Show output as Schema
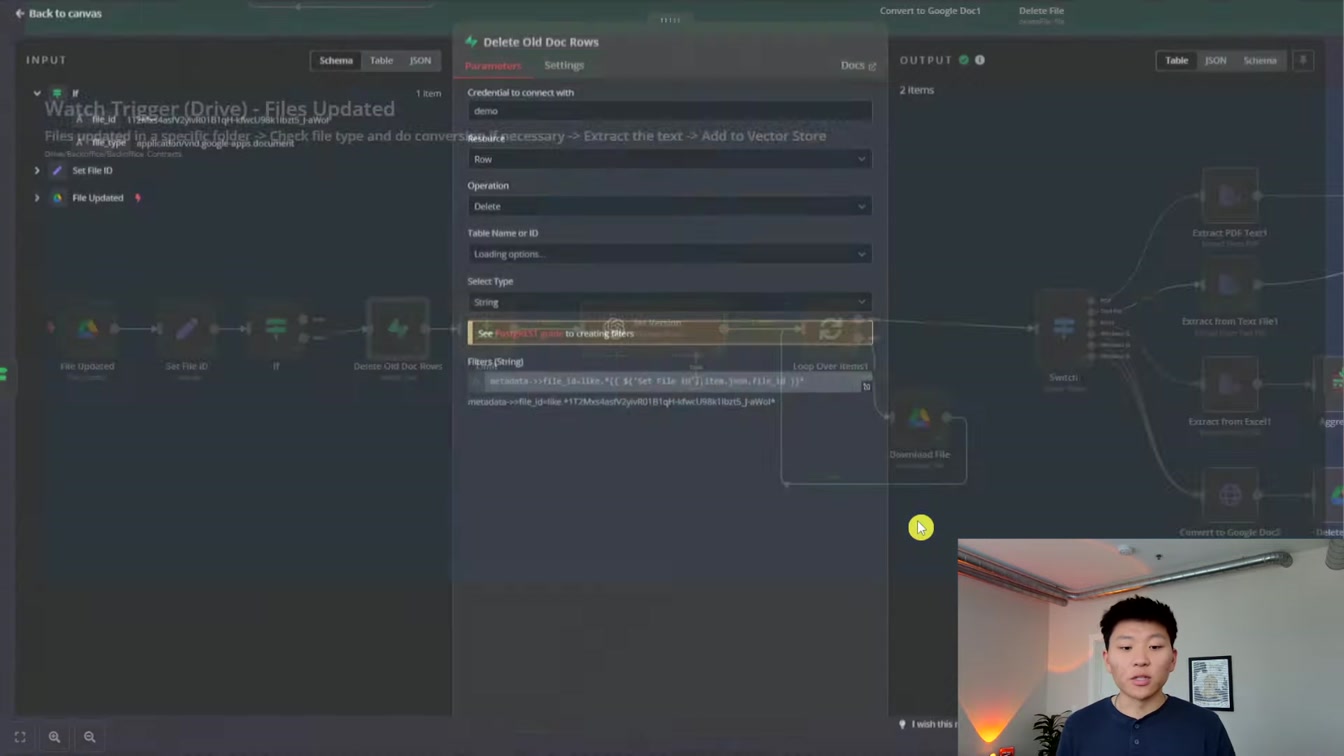 (x=1260, y=60)
